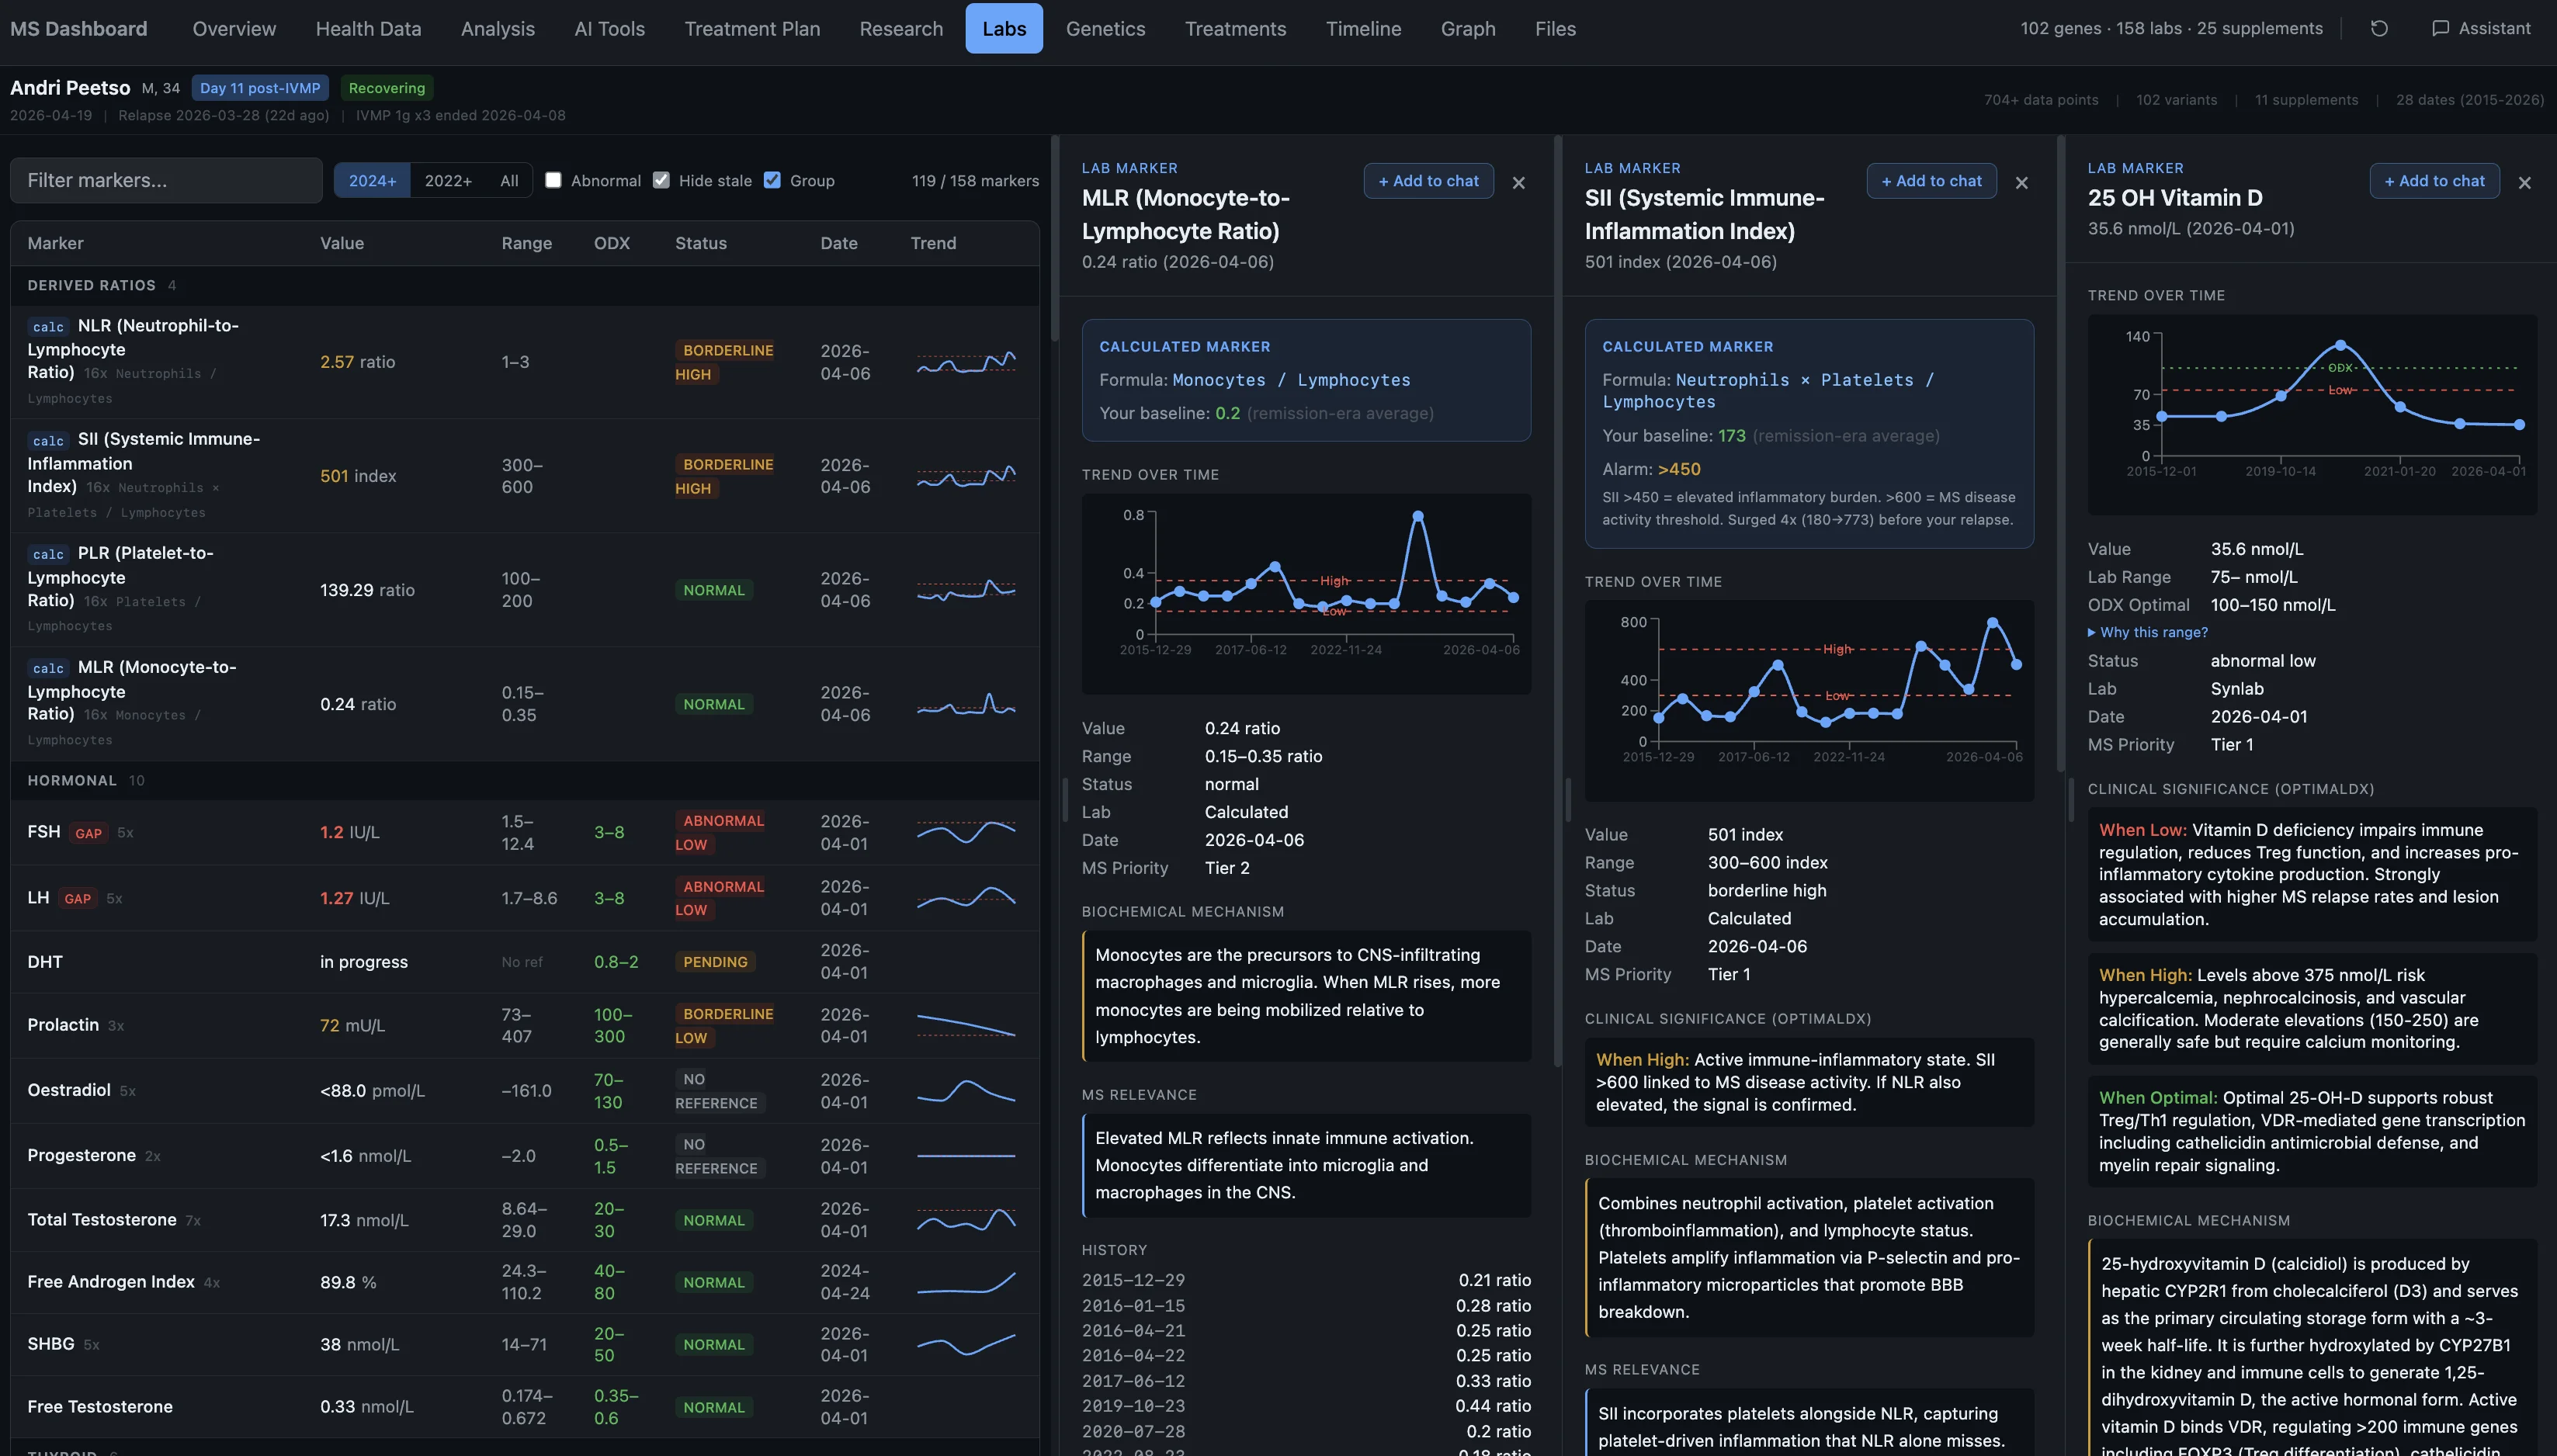Toggle the Group checkbox

(772, 180)
